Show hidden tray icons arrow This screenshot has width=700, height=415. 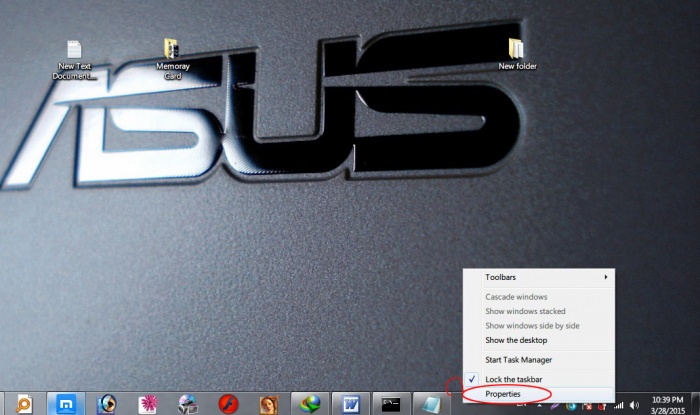[539, 406]
